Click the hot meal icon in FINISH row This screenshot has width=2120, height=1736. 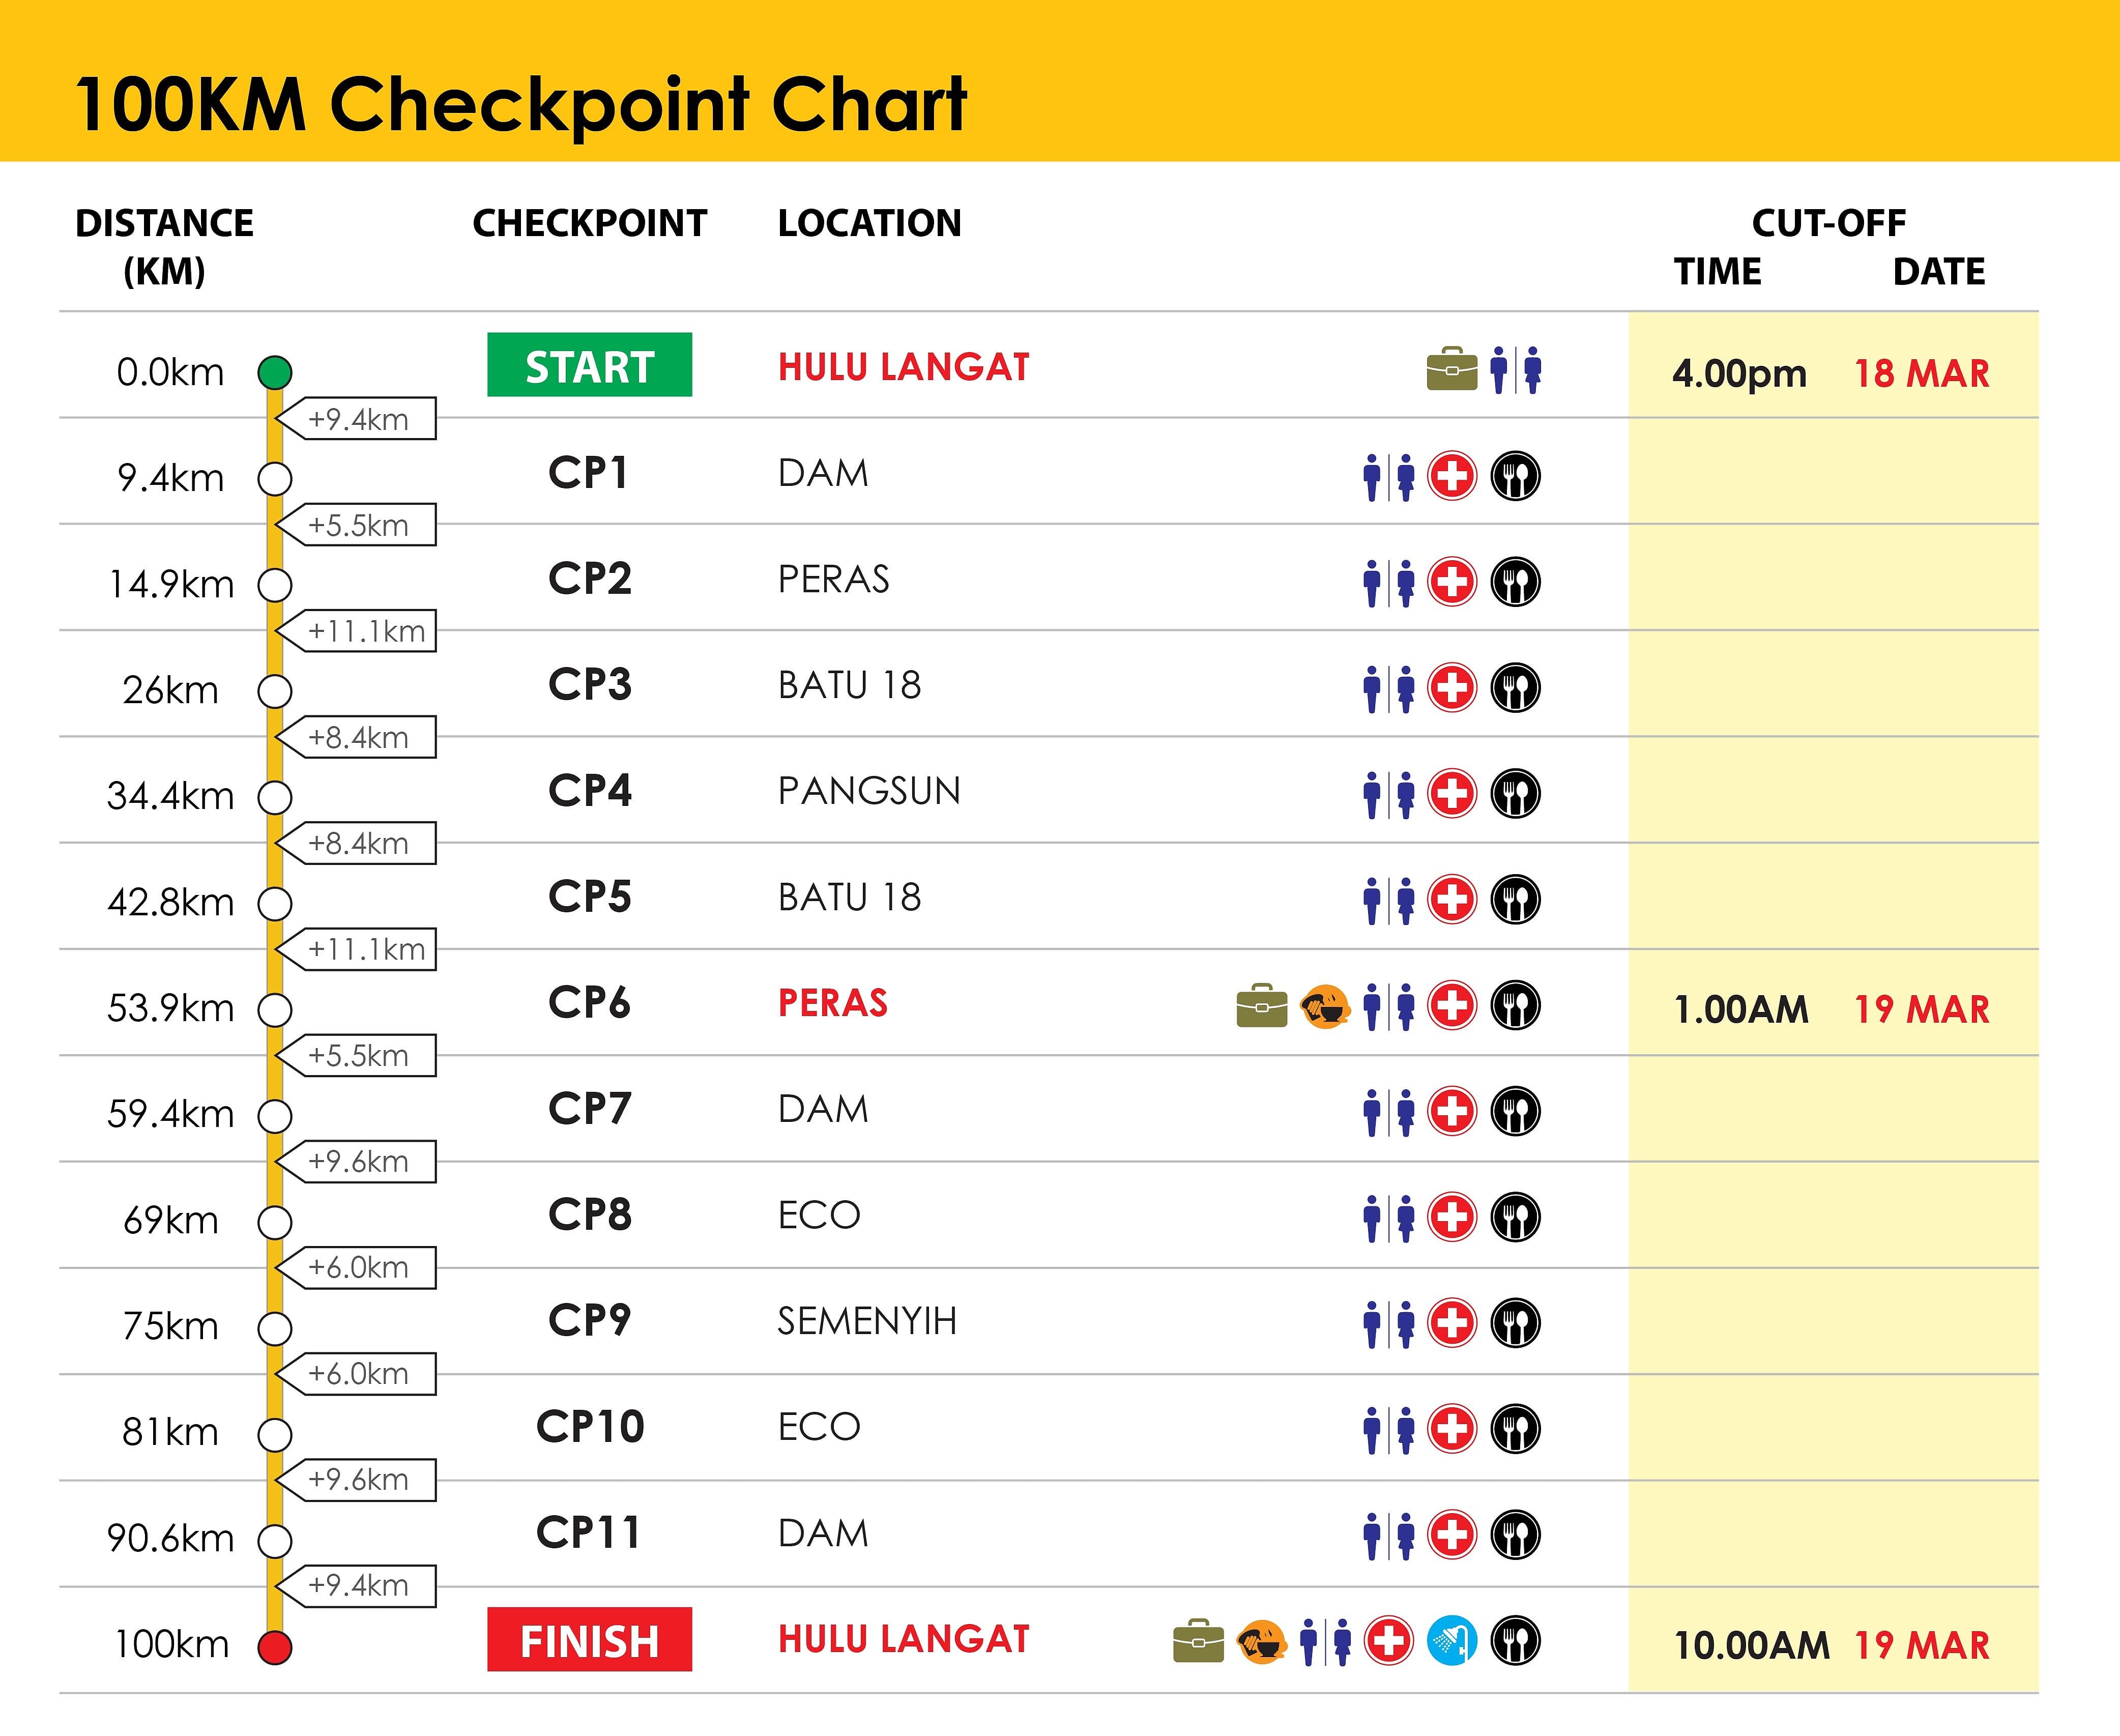click(1261, 1641)
